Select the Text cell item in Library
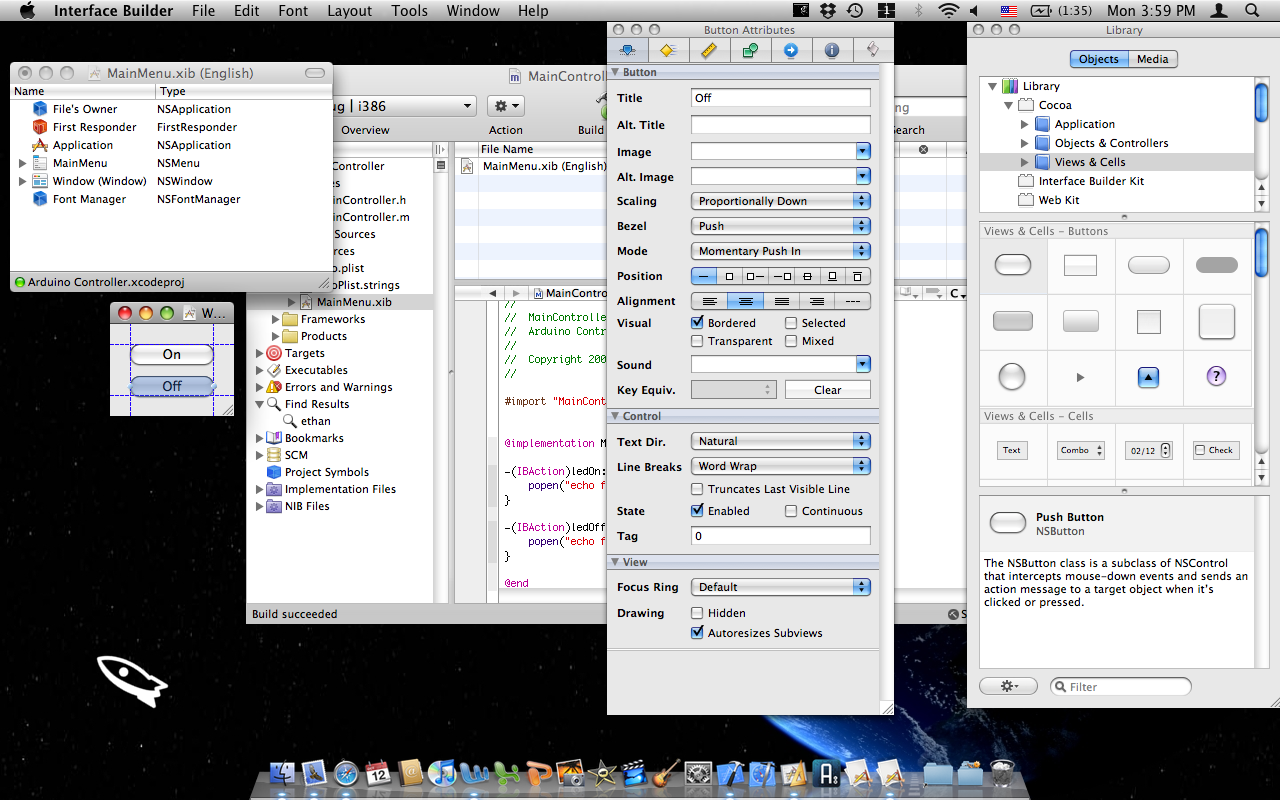Image resolution: width=1280 pixels, height=800 pixels. (1012, 450)
